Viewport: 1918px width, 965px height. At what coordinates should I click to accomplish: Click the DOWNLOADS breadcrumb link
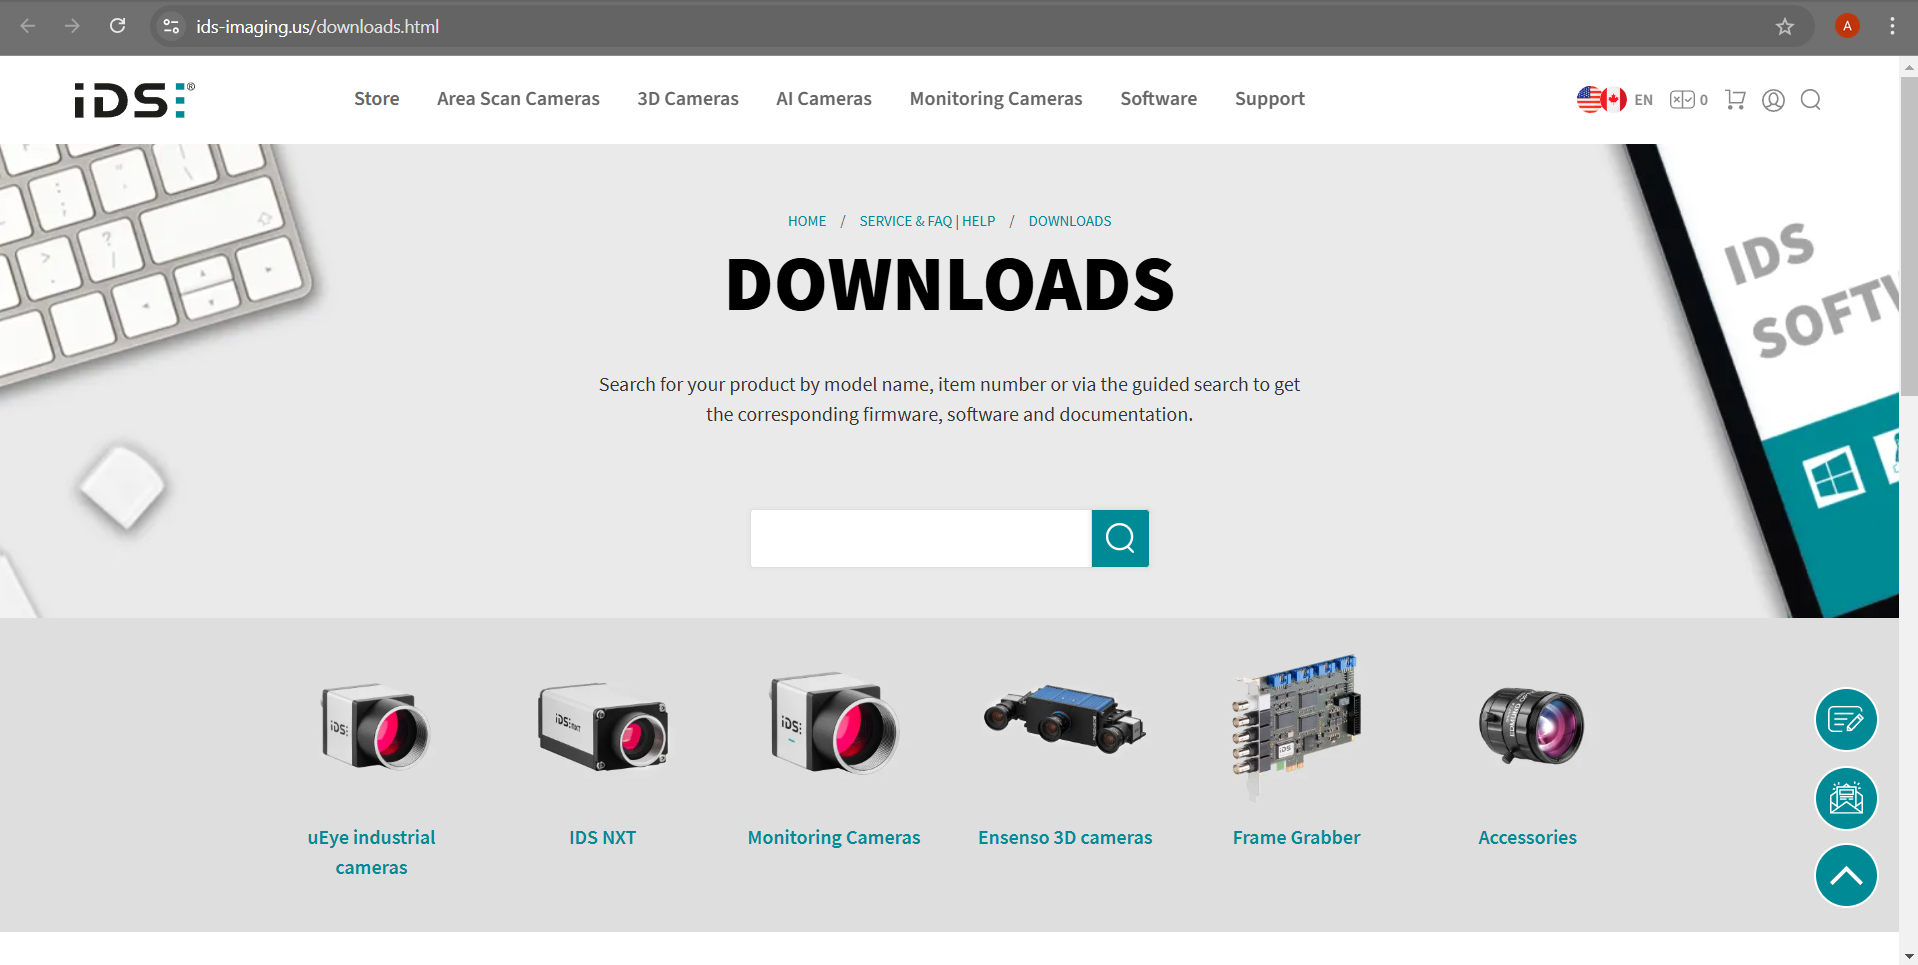[1070, 221]
